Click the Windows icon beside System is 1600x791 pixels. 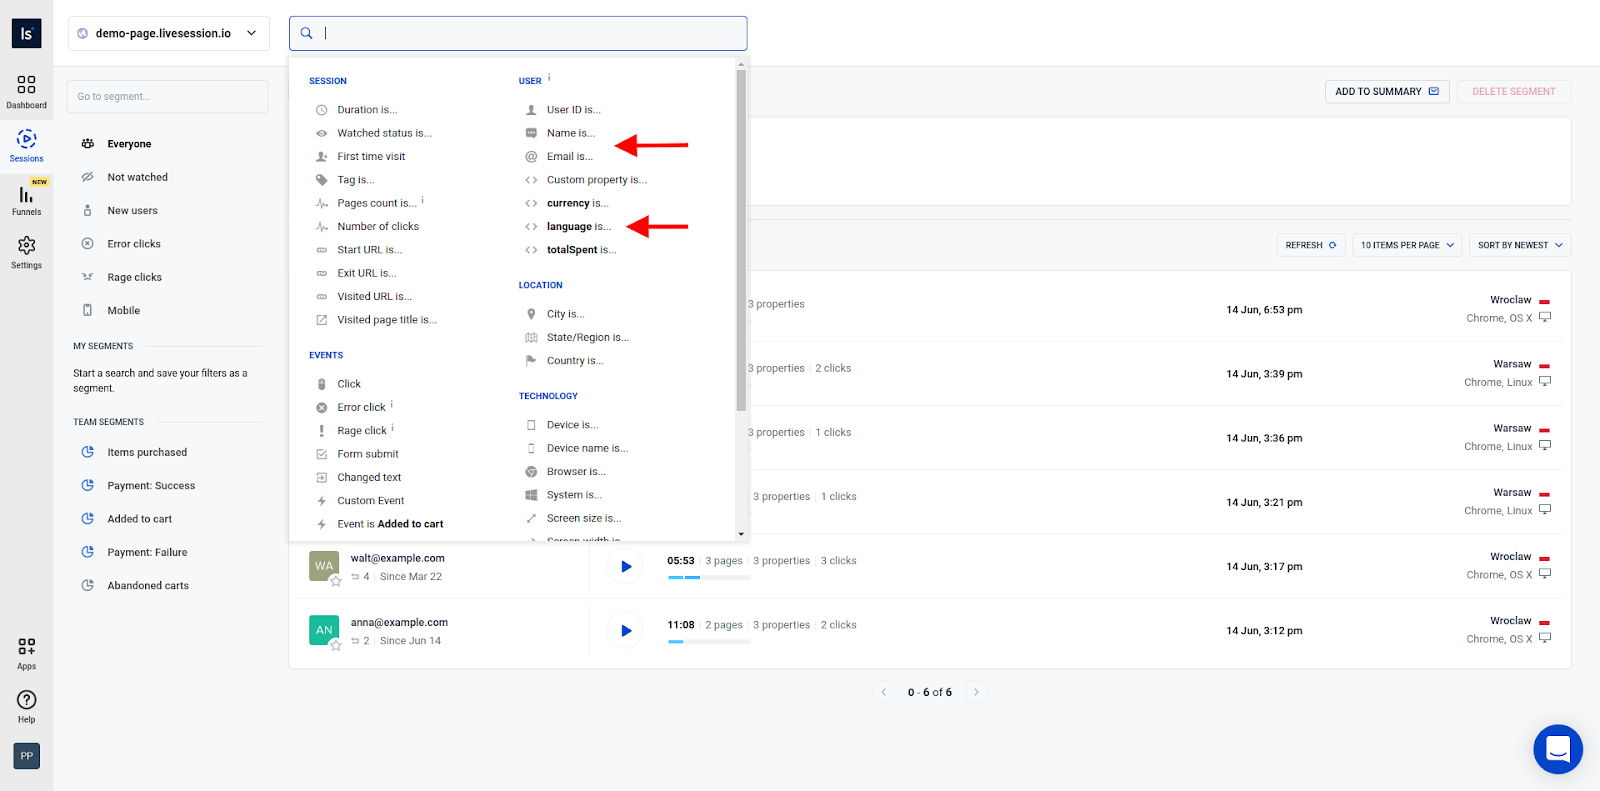point(531,495)
